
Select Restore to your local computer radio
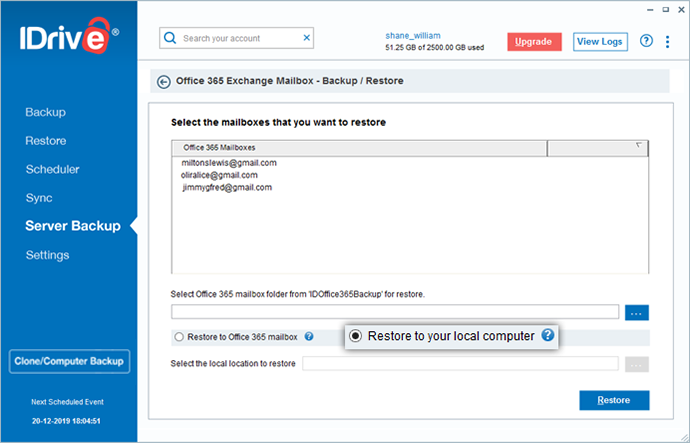click(356, 336)
